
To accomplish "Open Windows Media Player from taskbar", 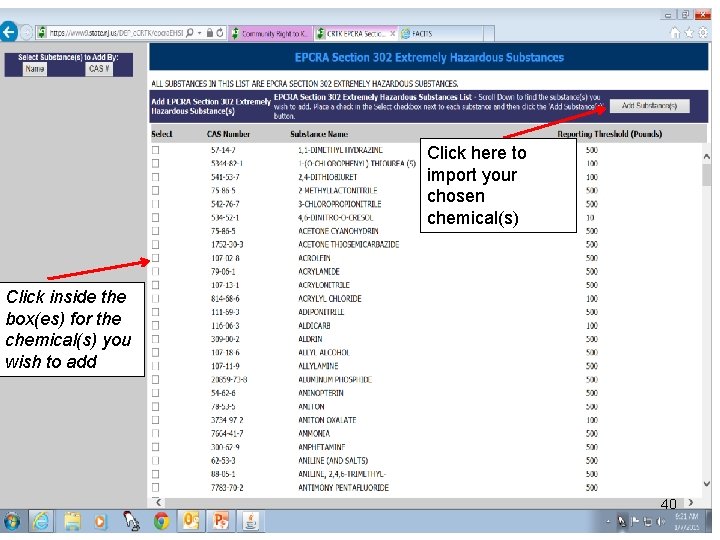I will coord(100,522).
